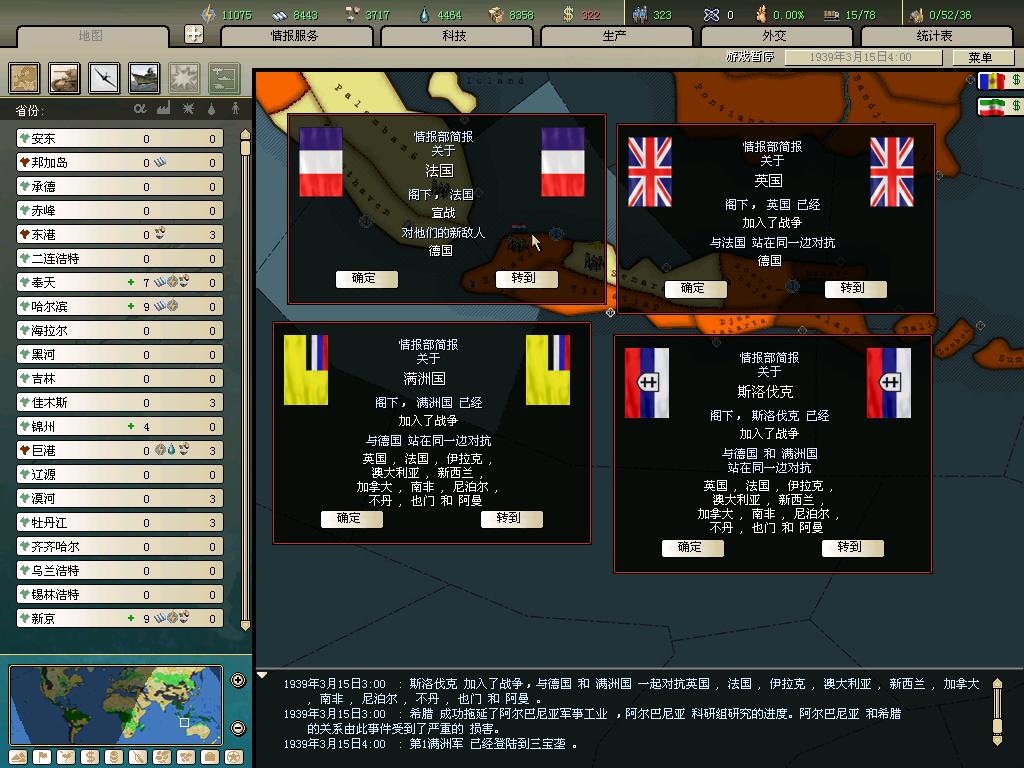
Task: Select province 奉天 in the list
Action: [120, 283]
